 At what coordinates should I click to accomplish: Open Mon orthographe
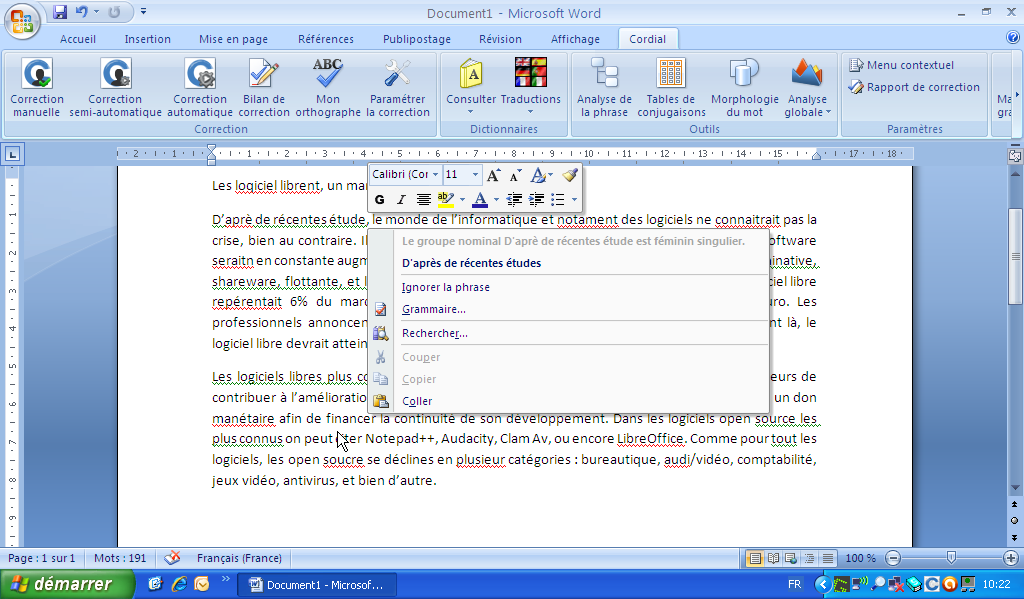click(328, 88)
